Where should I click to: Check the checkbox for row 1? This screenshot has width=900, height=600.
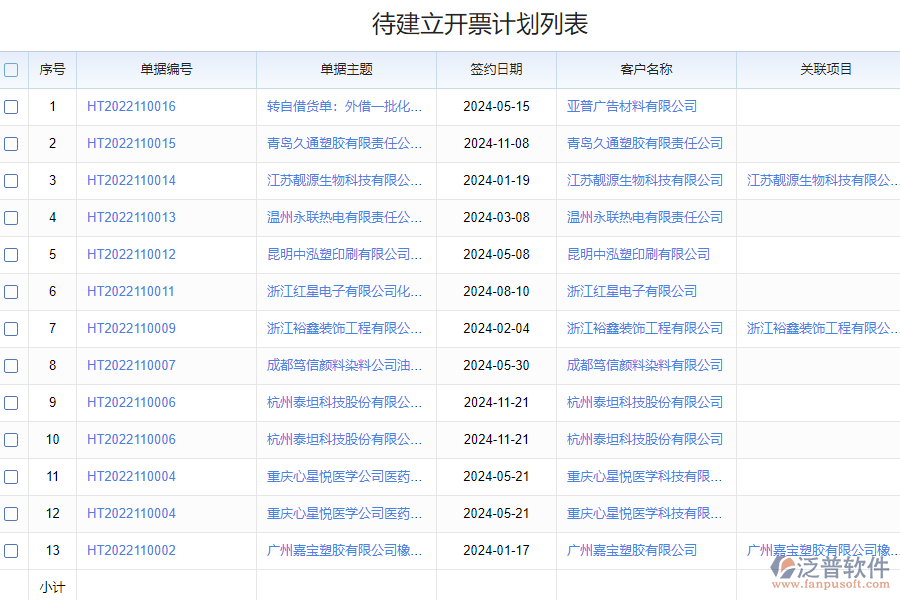click(x=11, y=106)
